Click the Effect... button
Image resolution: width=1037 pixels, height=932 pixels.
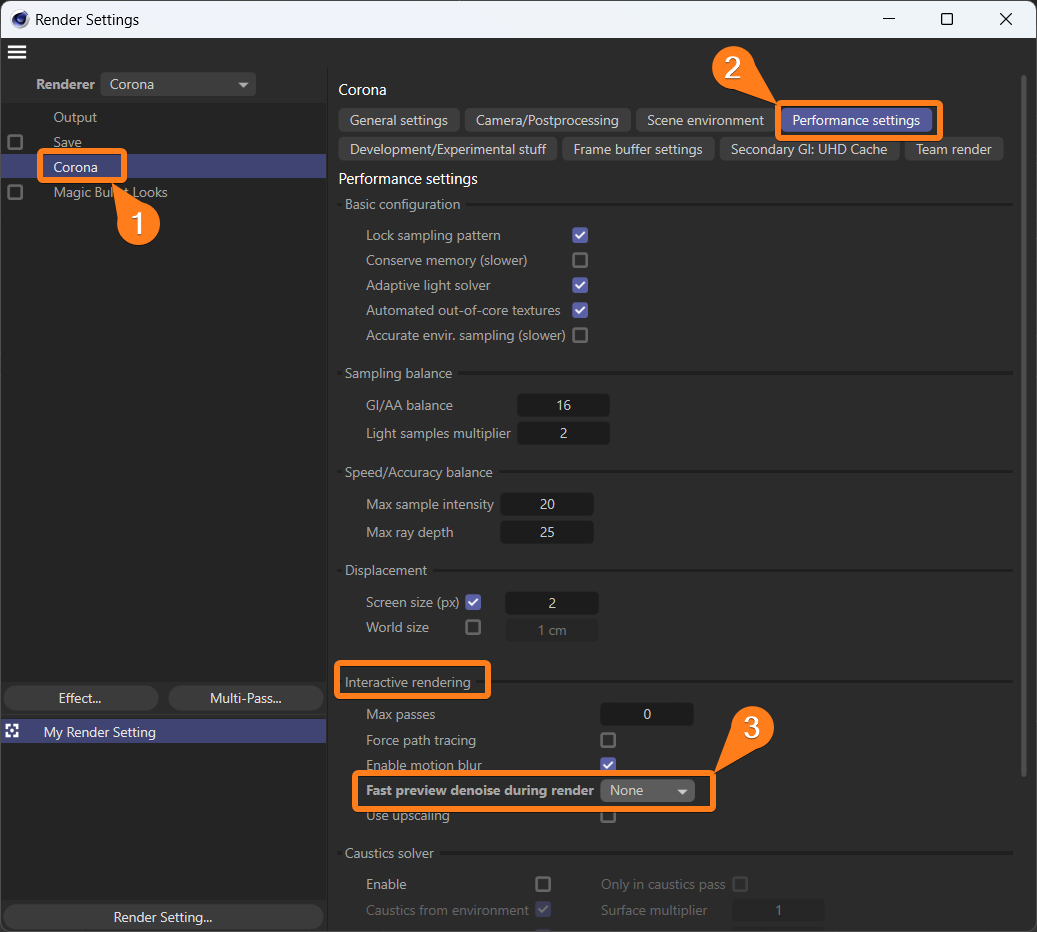pos(80,699)
